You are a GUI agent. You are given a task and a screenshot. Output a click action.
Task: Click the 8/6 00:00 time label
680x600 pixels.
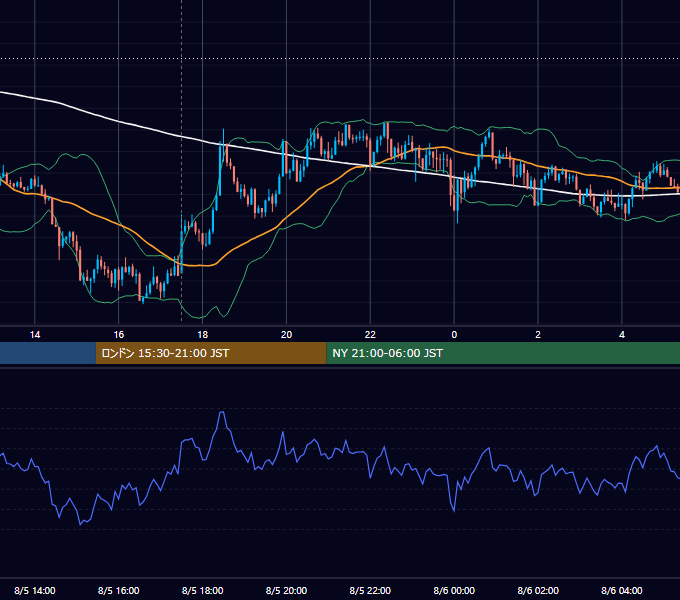coord(454,590)
